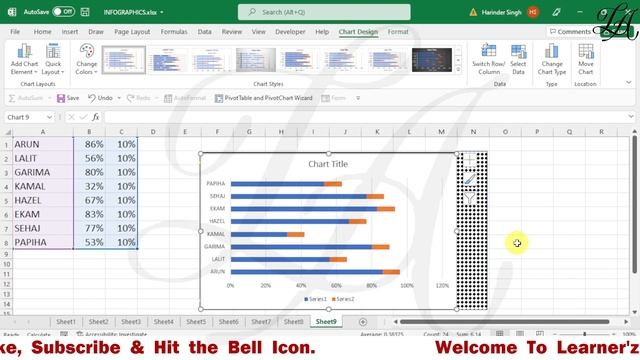Select the dark chart style thumbnail
This screenshot has height=360, width=640.
(x=432, y=60)
